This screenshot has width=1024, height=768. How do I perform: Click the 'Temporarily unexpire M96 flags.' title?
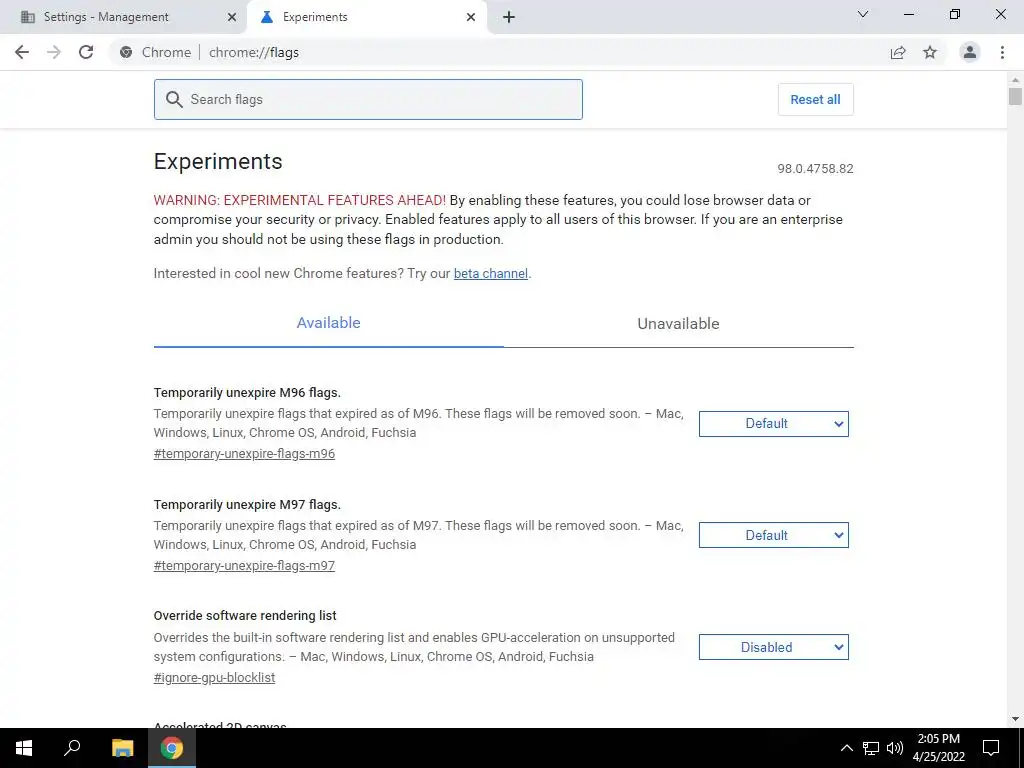247,392
